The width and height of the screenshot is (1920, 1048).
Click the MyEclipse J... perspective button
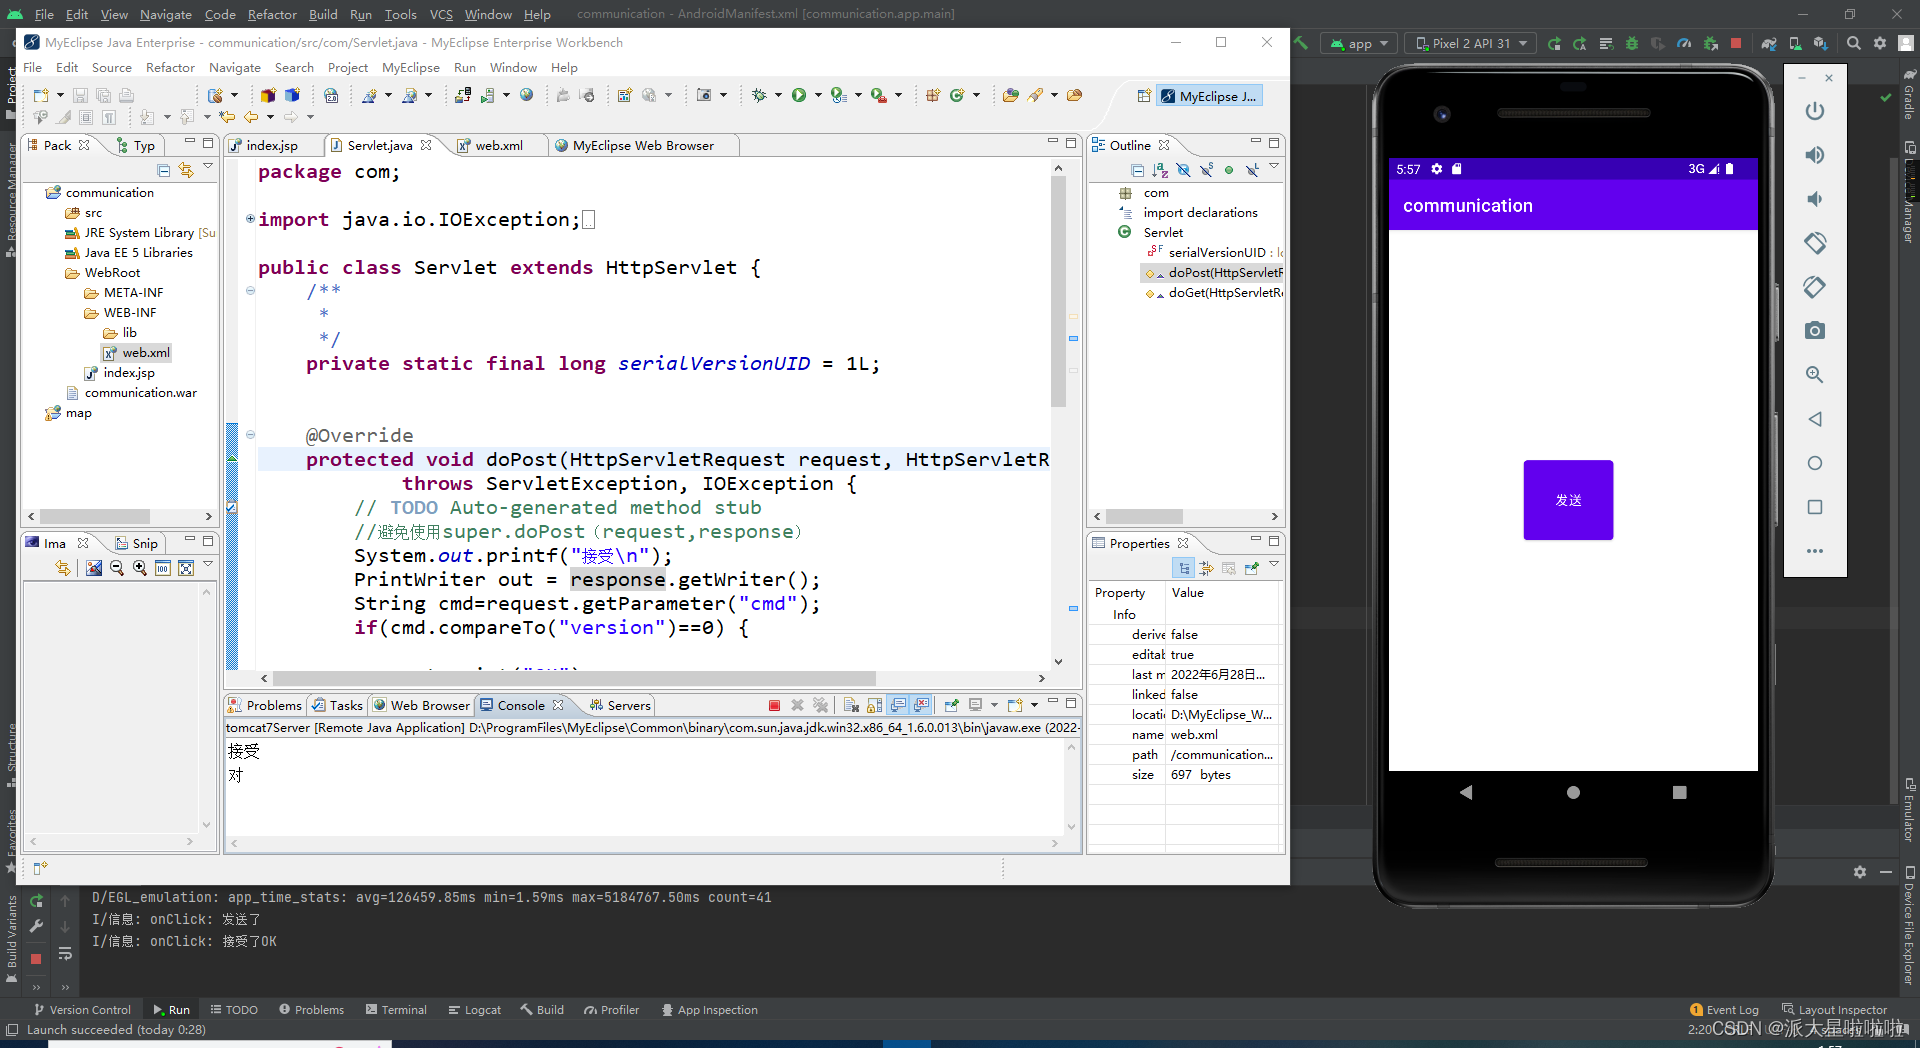pos(1209,96)
